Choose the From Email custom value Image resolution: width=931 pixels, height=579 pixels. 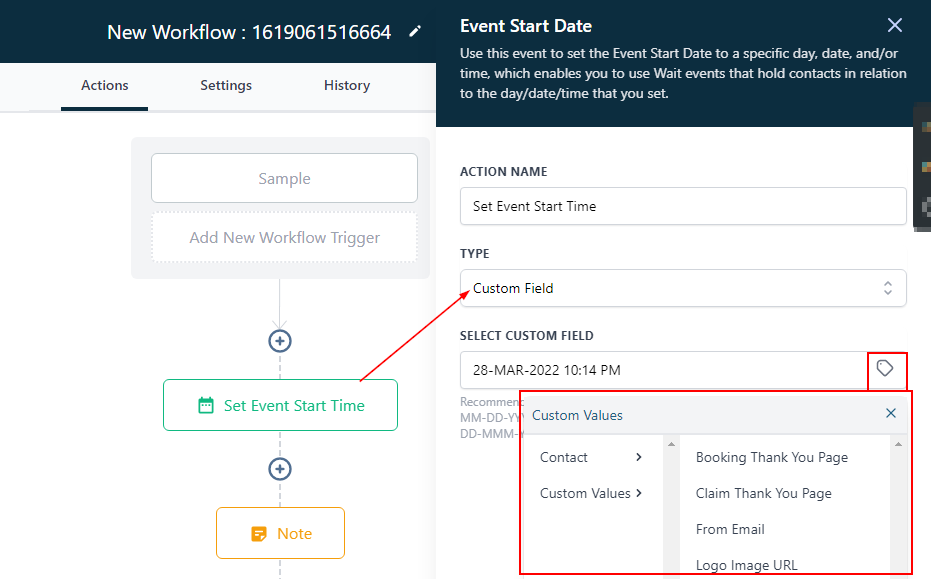tap(730, 529)
